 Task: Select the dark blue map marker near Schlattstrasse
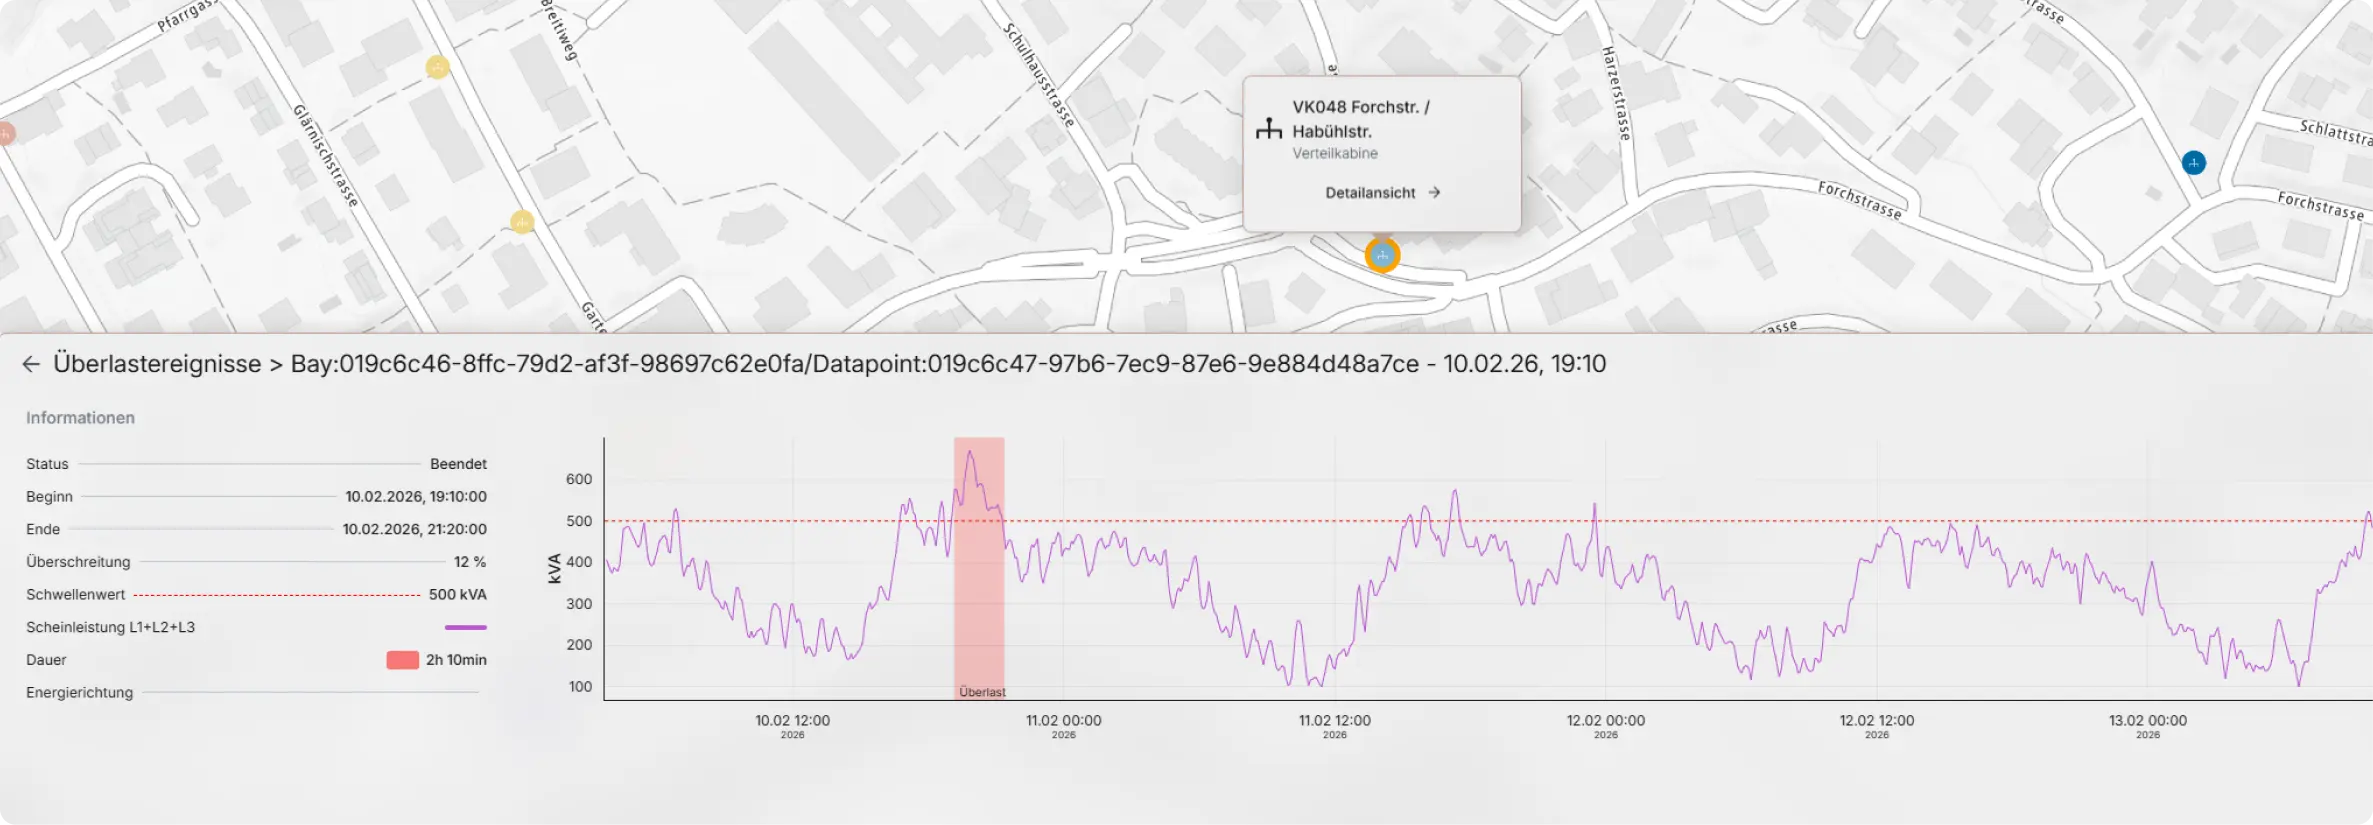pyautogui.click(x=2193, y=163)
